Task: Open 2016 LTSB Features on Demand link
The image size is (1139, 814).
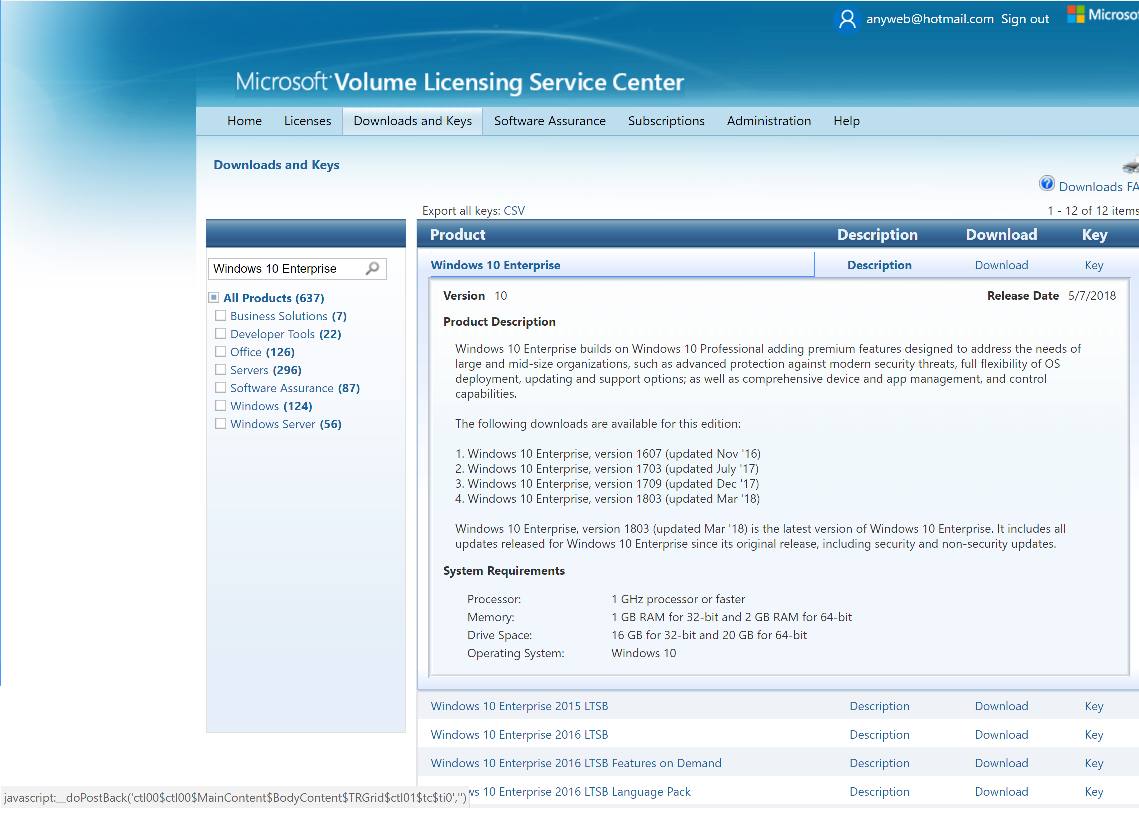Action: click(x=576, y=763)
